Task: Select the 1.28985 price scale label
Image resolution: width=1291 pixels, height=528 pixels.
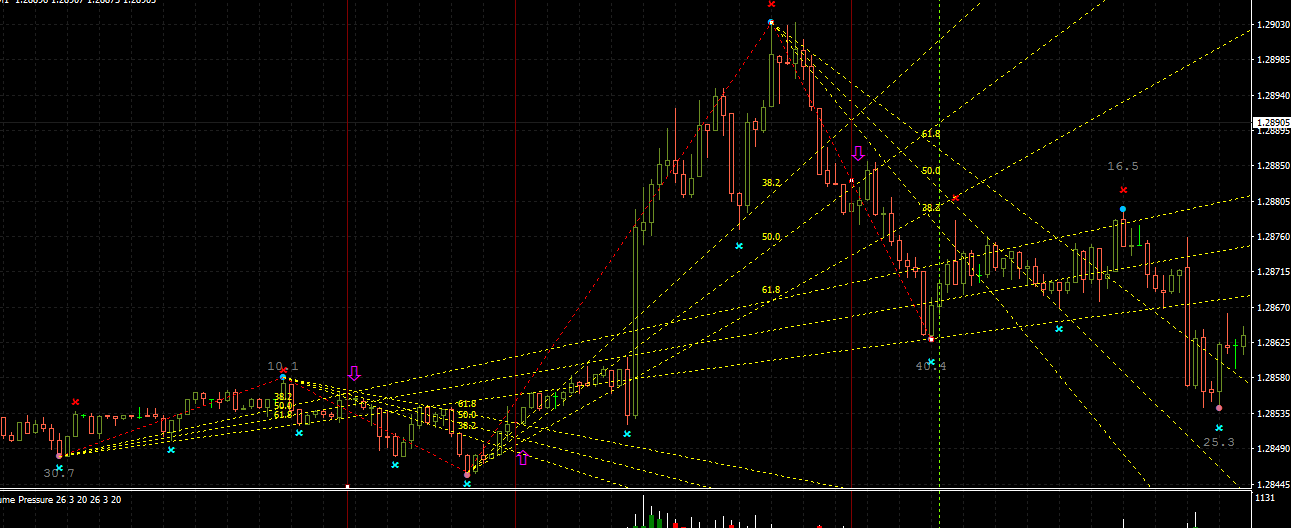Action: tap(1271, 60)
